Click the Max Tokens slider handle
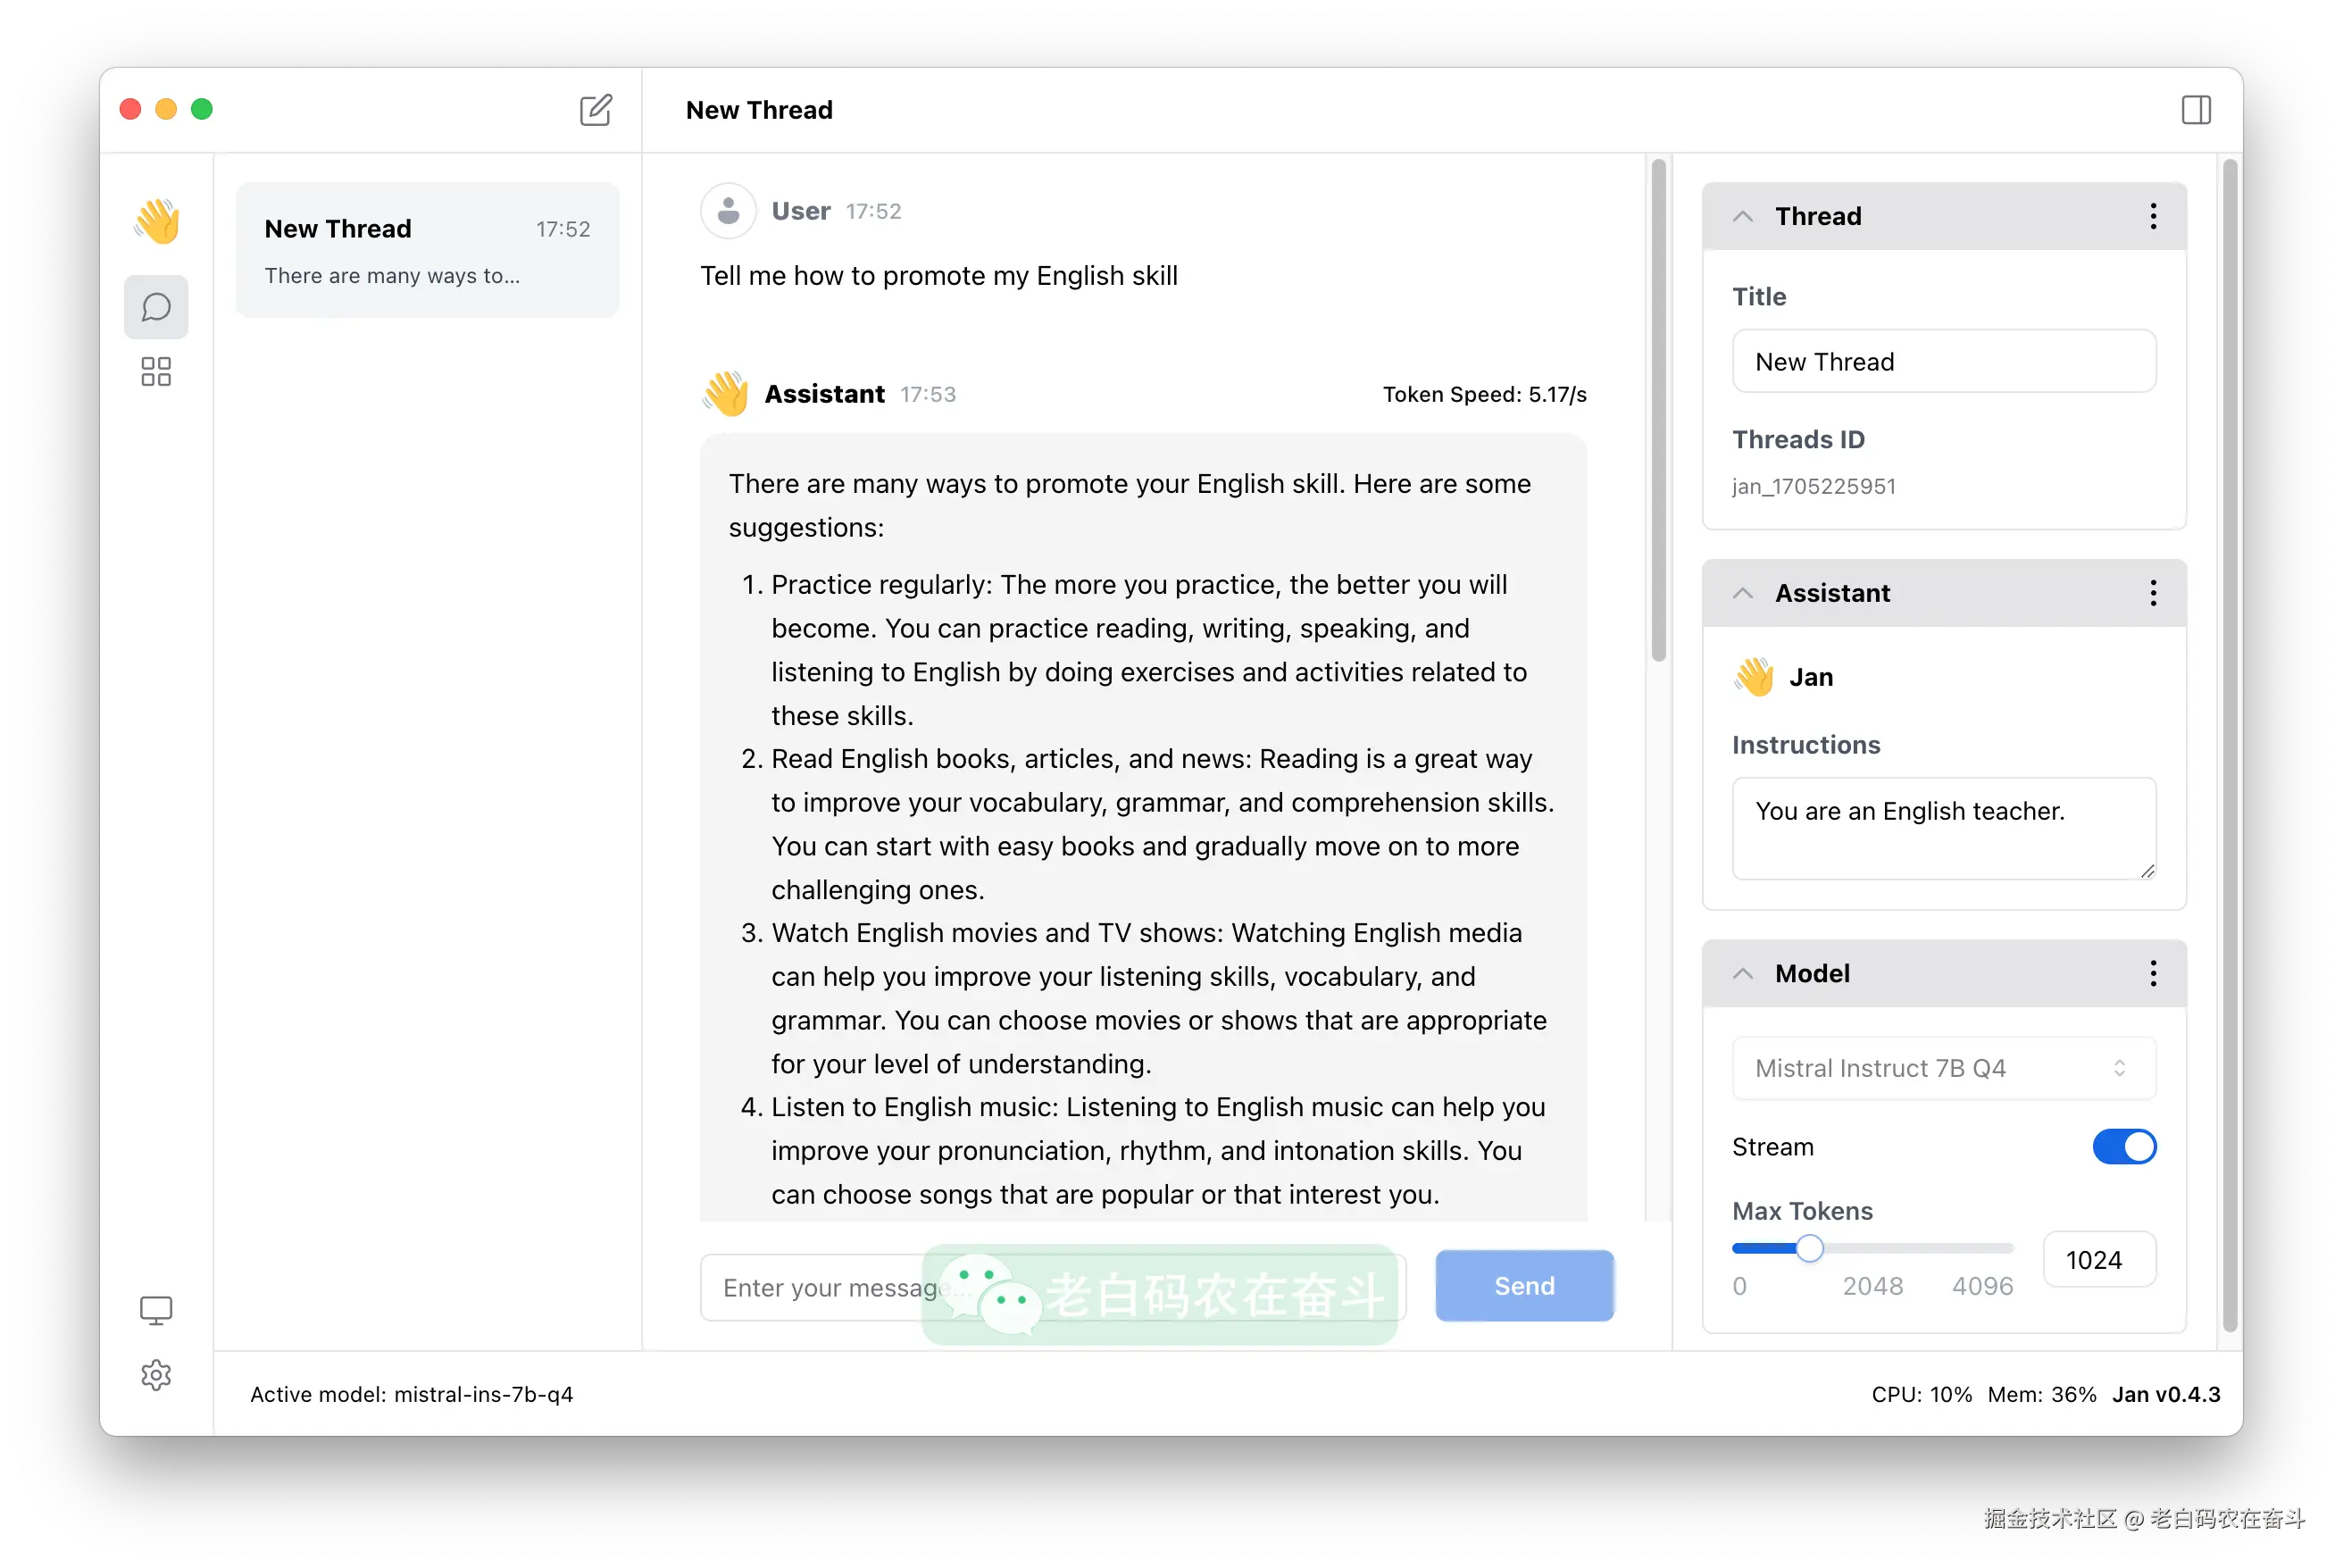 click(1809, 1248)
